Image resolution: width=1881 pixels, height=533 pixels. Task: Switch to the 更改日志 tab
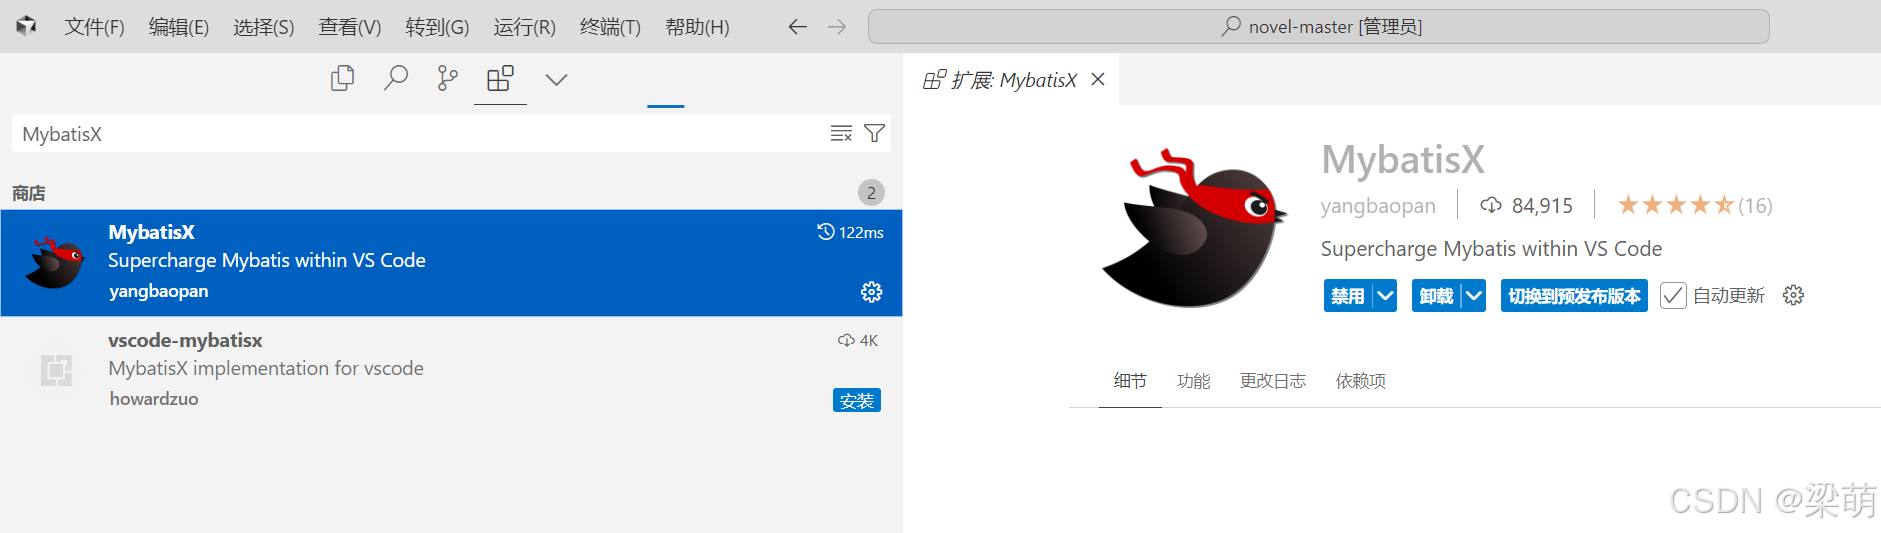(1273, 381)
